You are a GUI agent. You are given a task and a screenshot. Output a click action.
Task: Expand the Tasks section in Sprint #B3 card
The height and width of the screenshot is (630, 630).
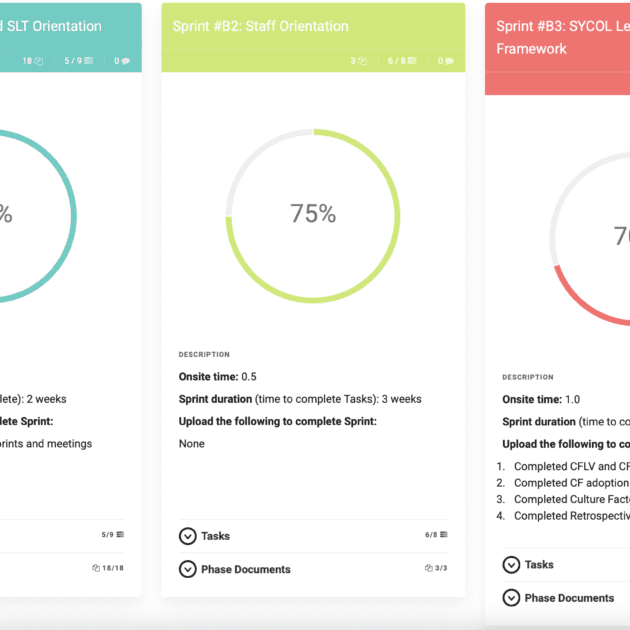pyautogui.click(x=511, y=565)
